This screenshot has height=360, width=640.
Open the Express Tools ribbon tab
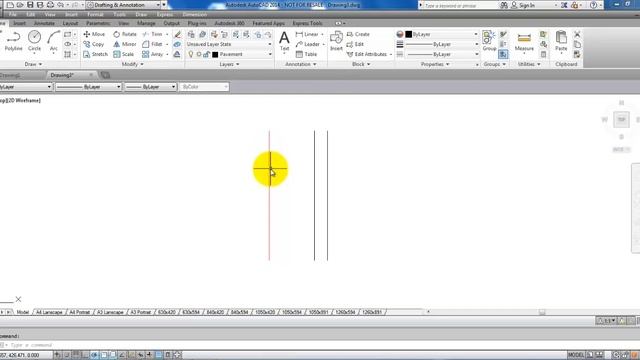(x=307, y=23)
